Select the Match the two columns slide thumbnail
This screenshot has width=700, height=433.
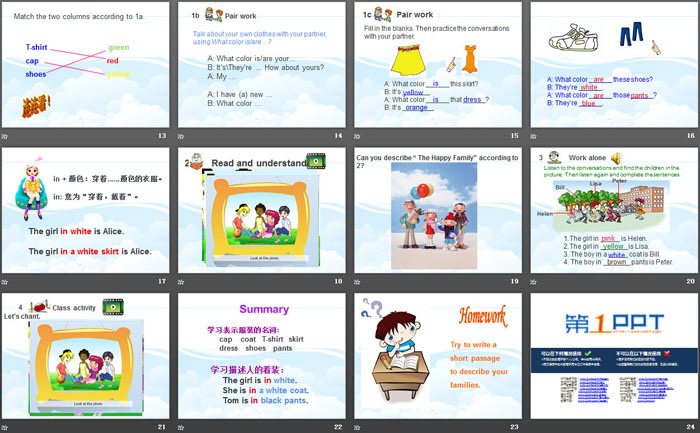point(85,65)
